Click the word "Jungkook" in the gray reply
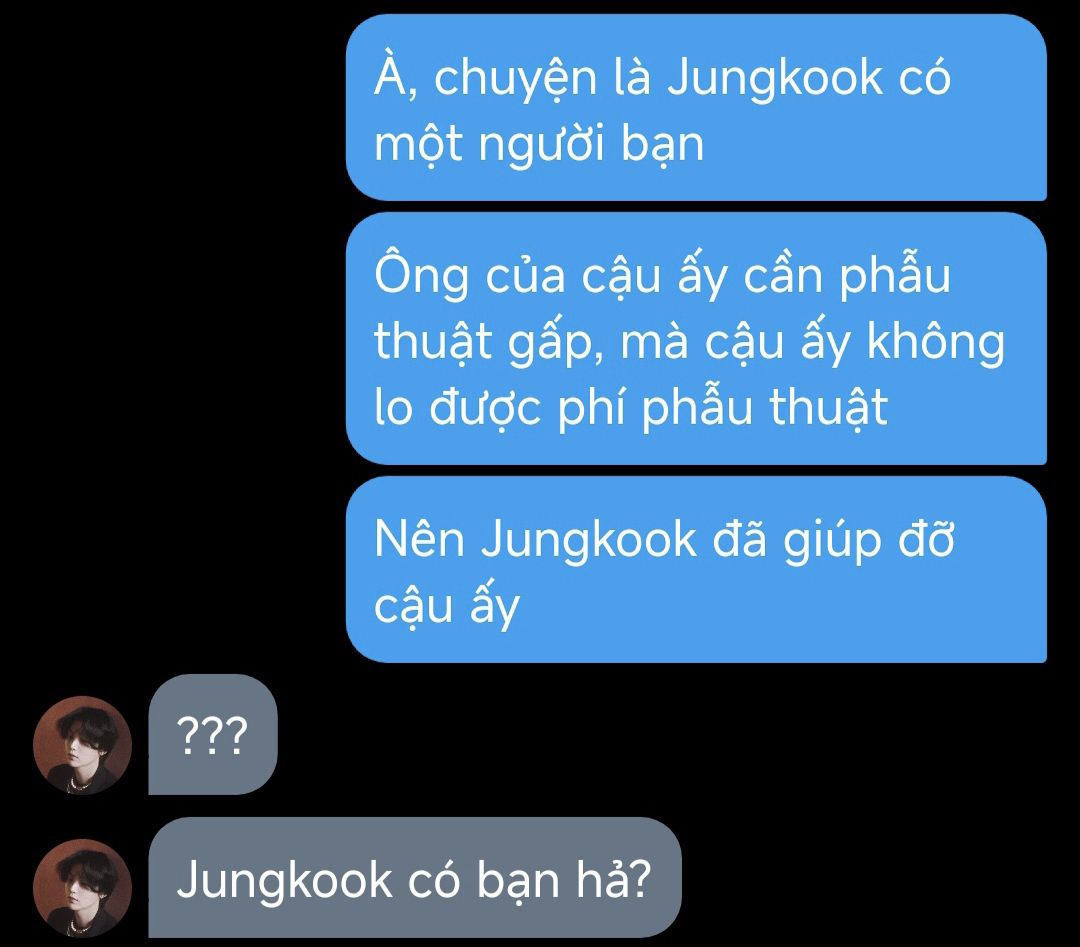This screenshot has height=947, width=1080. (284, 882)
